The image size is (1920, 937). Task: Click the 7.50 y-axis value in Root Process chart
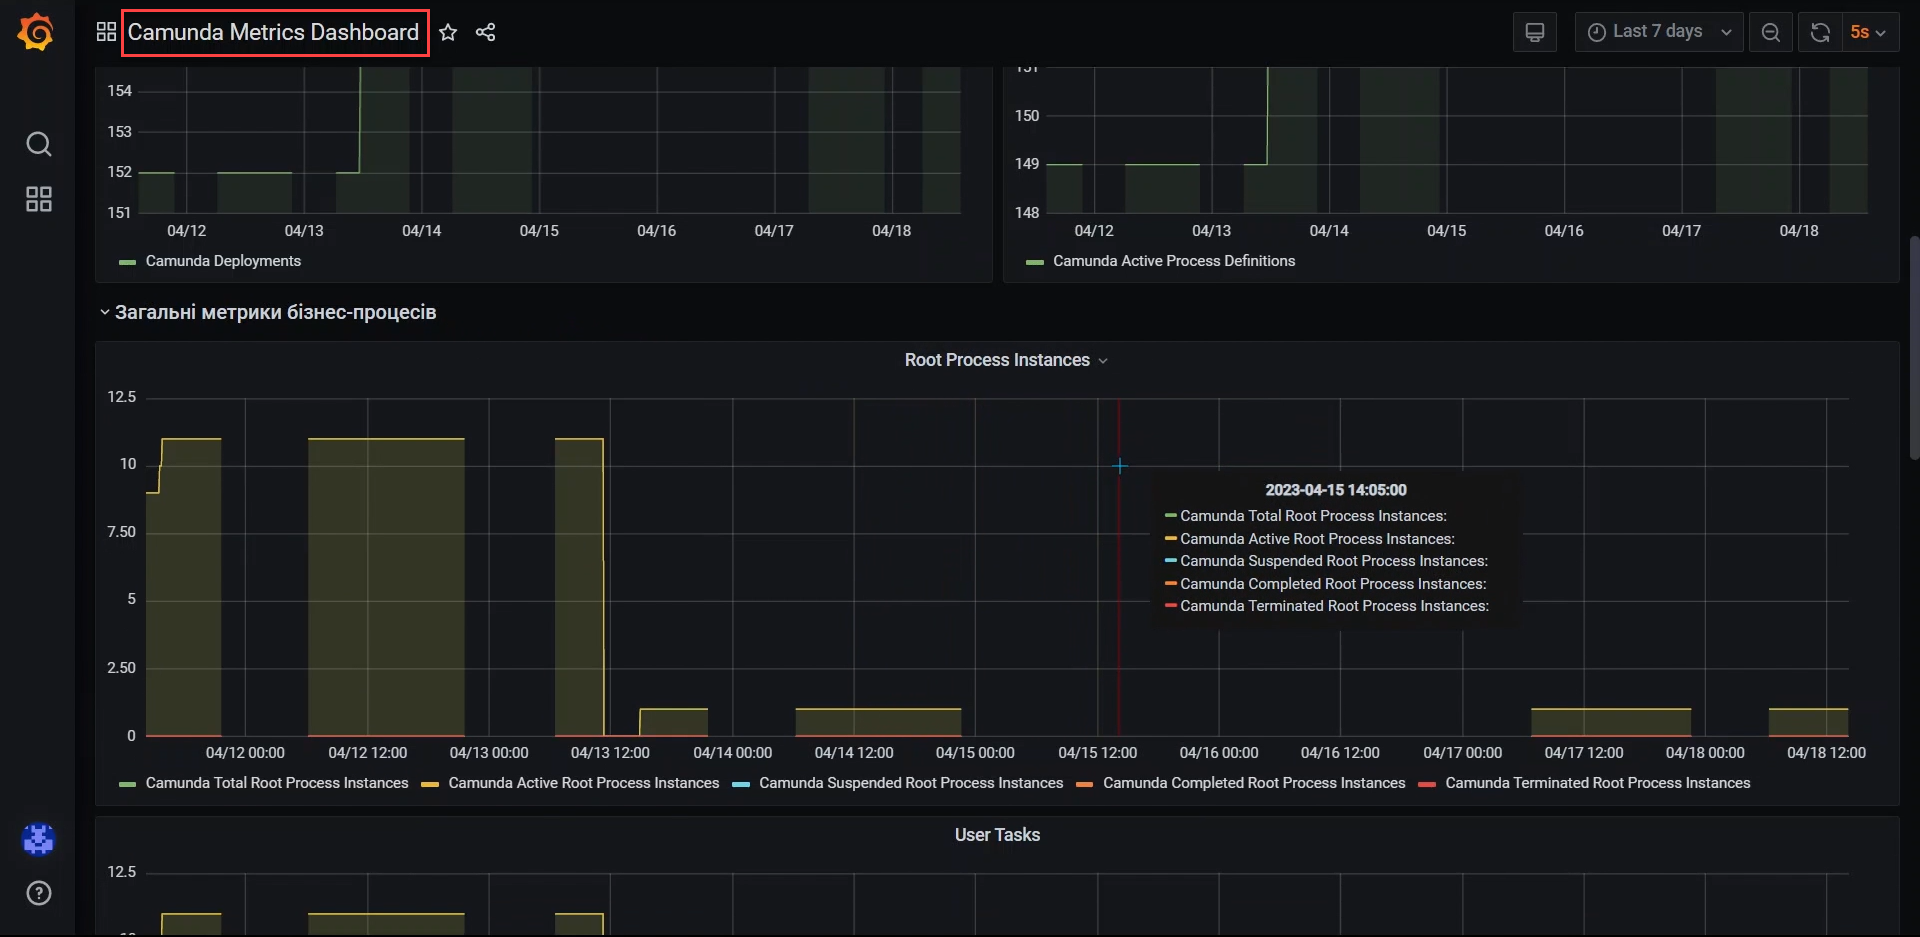point(121,532)
